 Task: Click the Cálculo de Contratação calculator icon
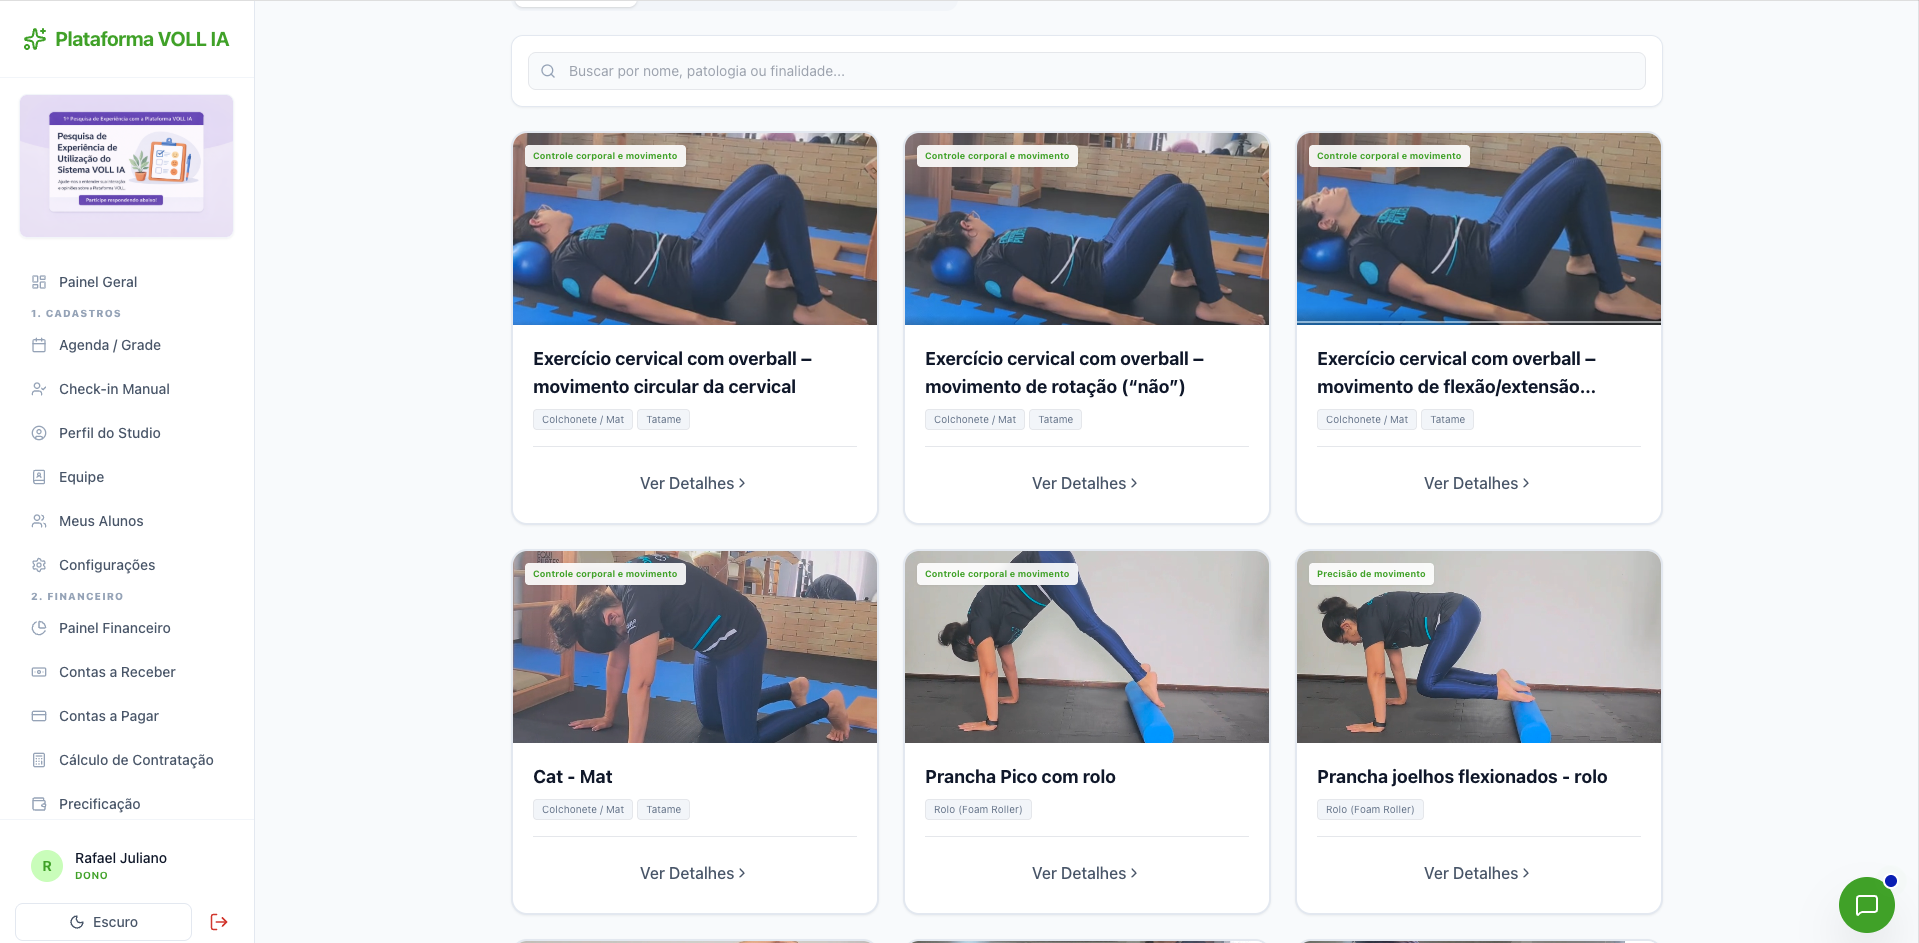[x=39, y=760]
